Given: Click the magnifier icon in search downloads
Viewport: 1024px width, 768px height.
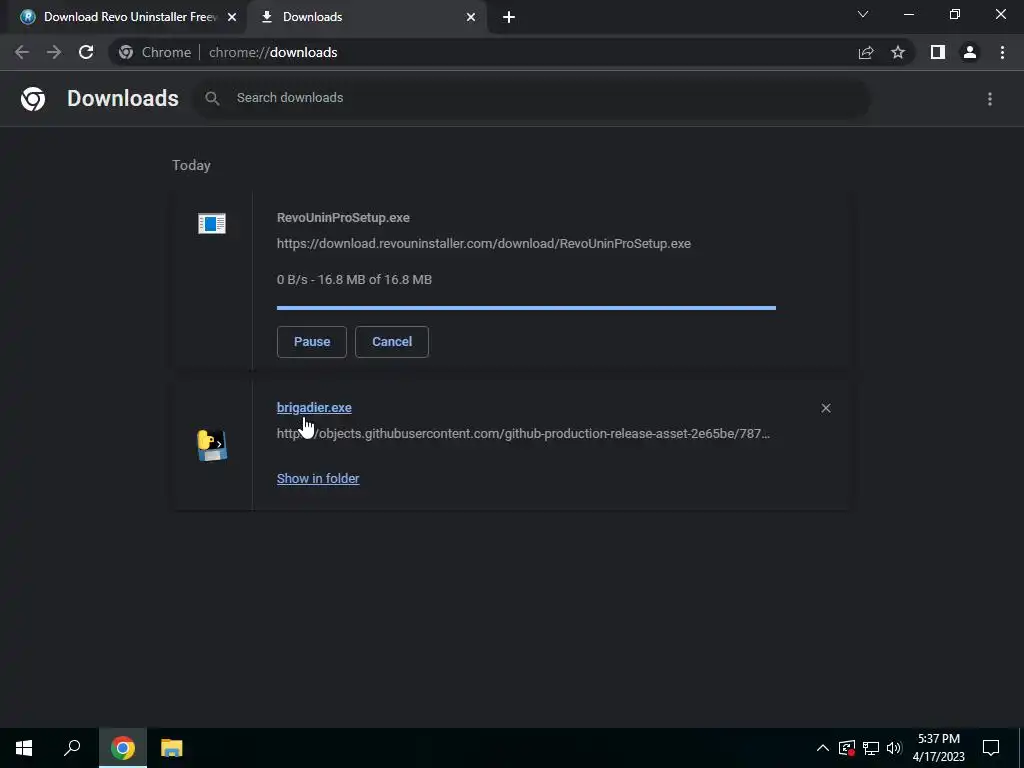Looking at the screenshot, I should (212, 98).
